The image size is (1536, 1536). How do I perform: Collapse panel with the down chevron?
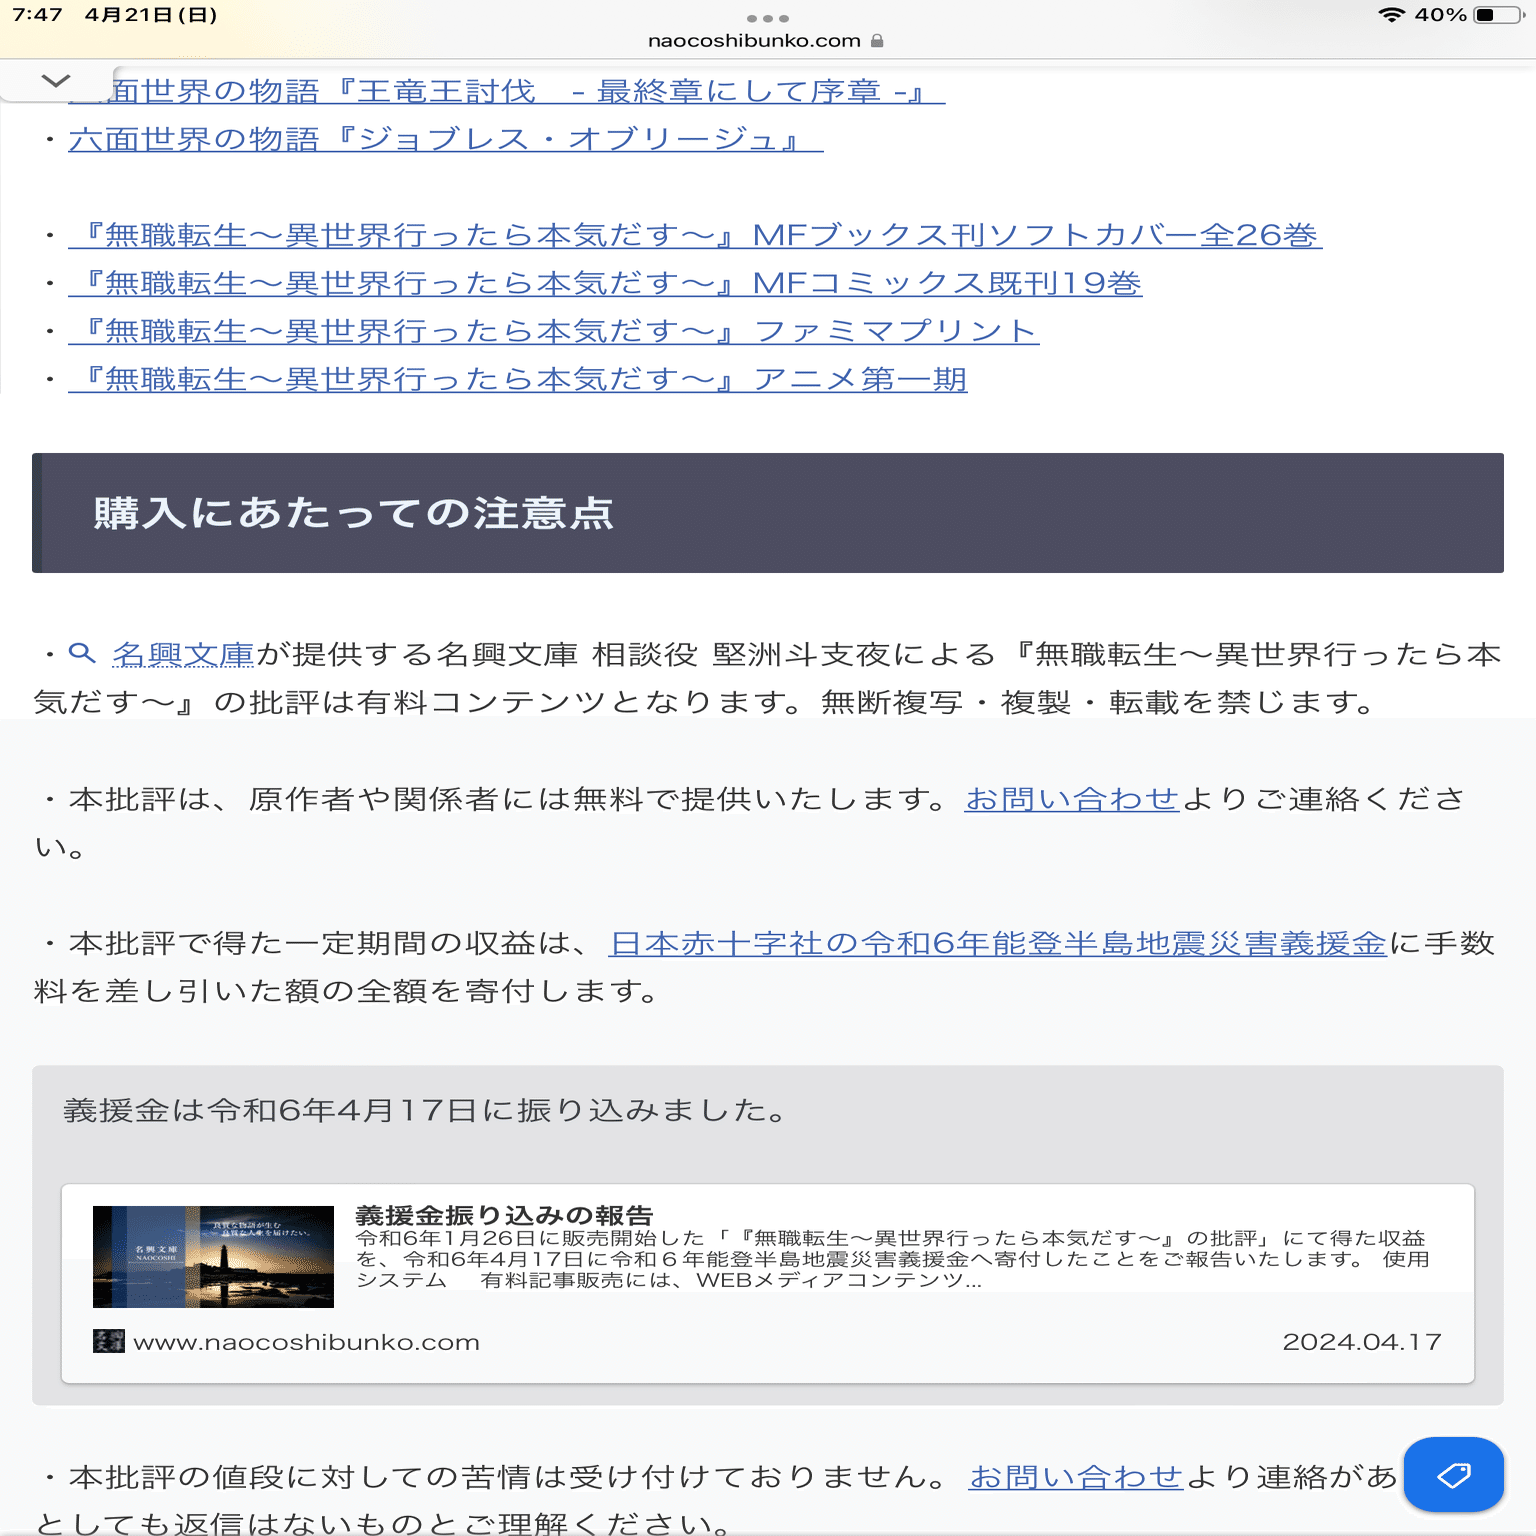[56, 81]
